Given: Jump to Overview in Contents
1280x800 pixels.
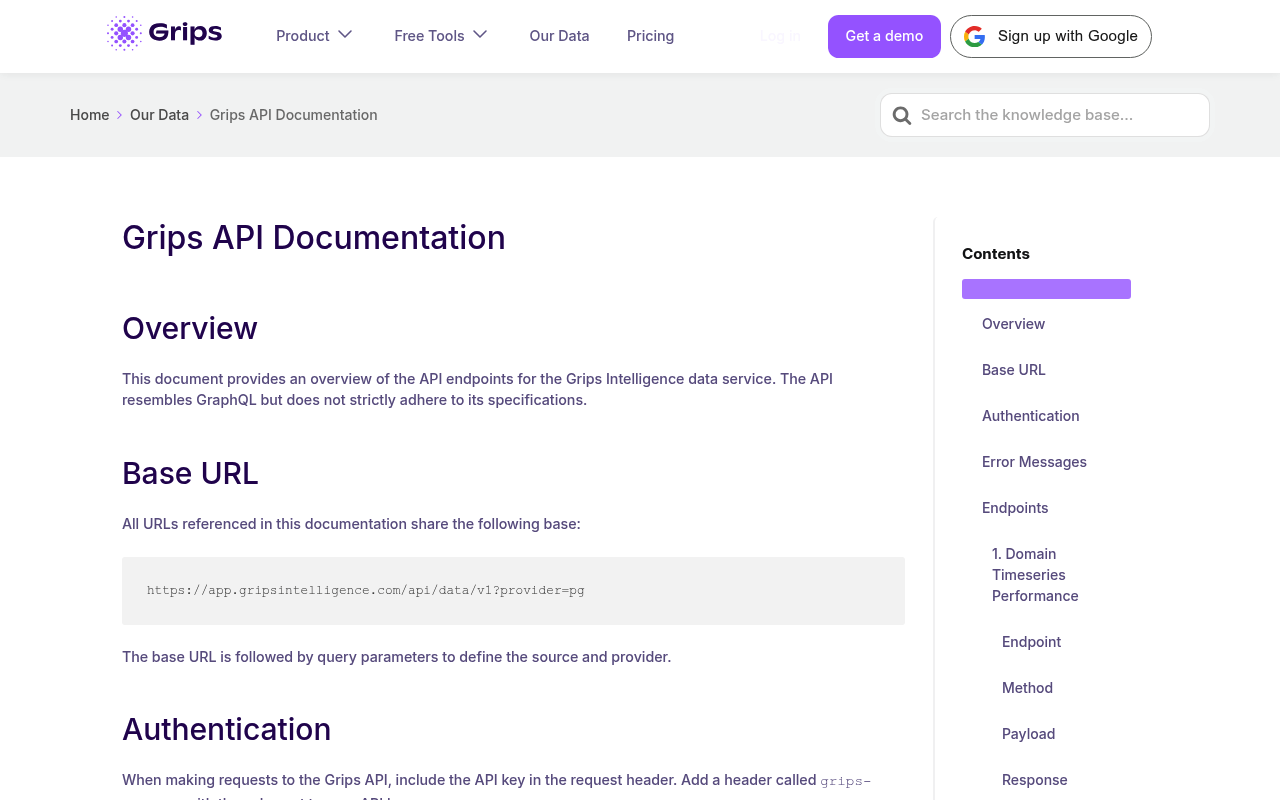Looking at the screenshot, I should coord(1013,324).
